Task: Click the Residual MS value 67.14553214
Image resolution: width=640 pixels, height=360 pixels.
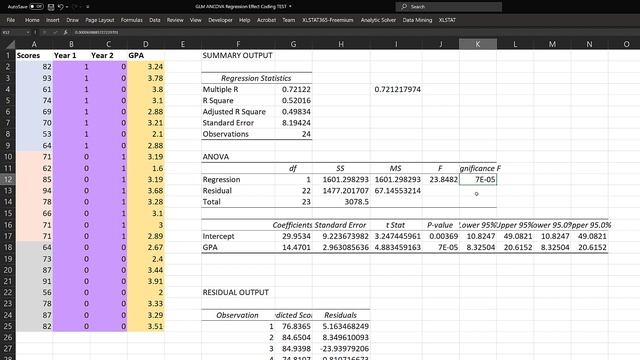Action: click(396, 191)
